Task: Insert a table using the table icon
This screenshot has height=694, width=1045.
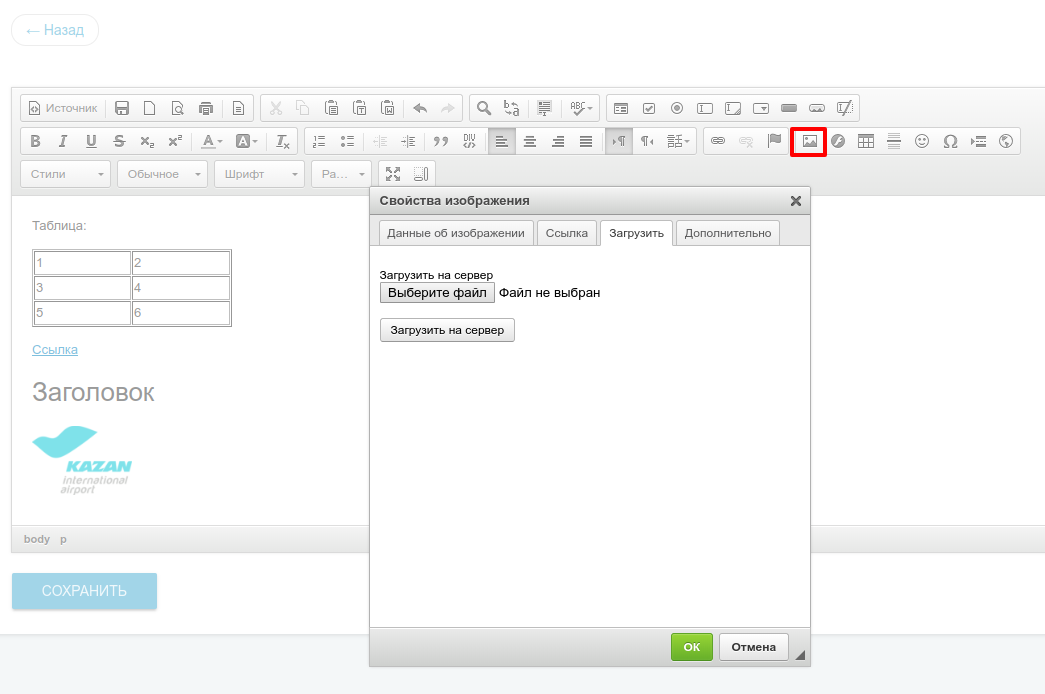Action: pyautogui.click(x=866, y=141)
